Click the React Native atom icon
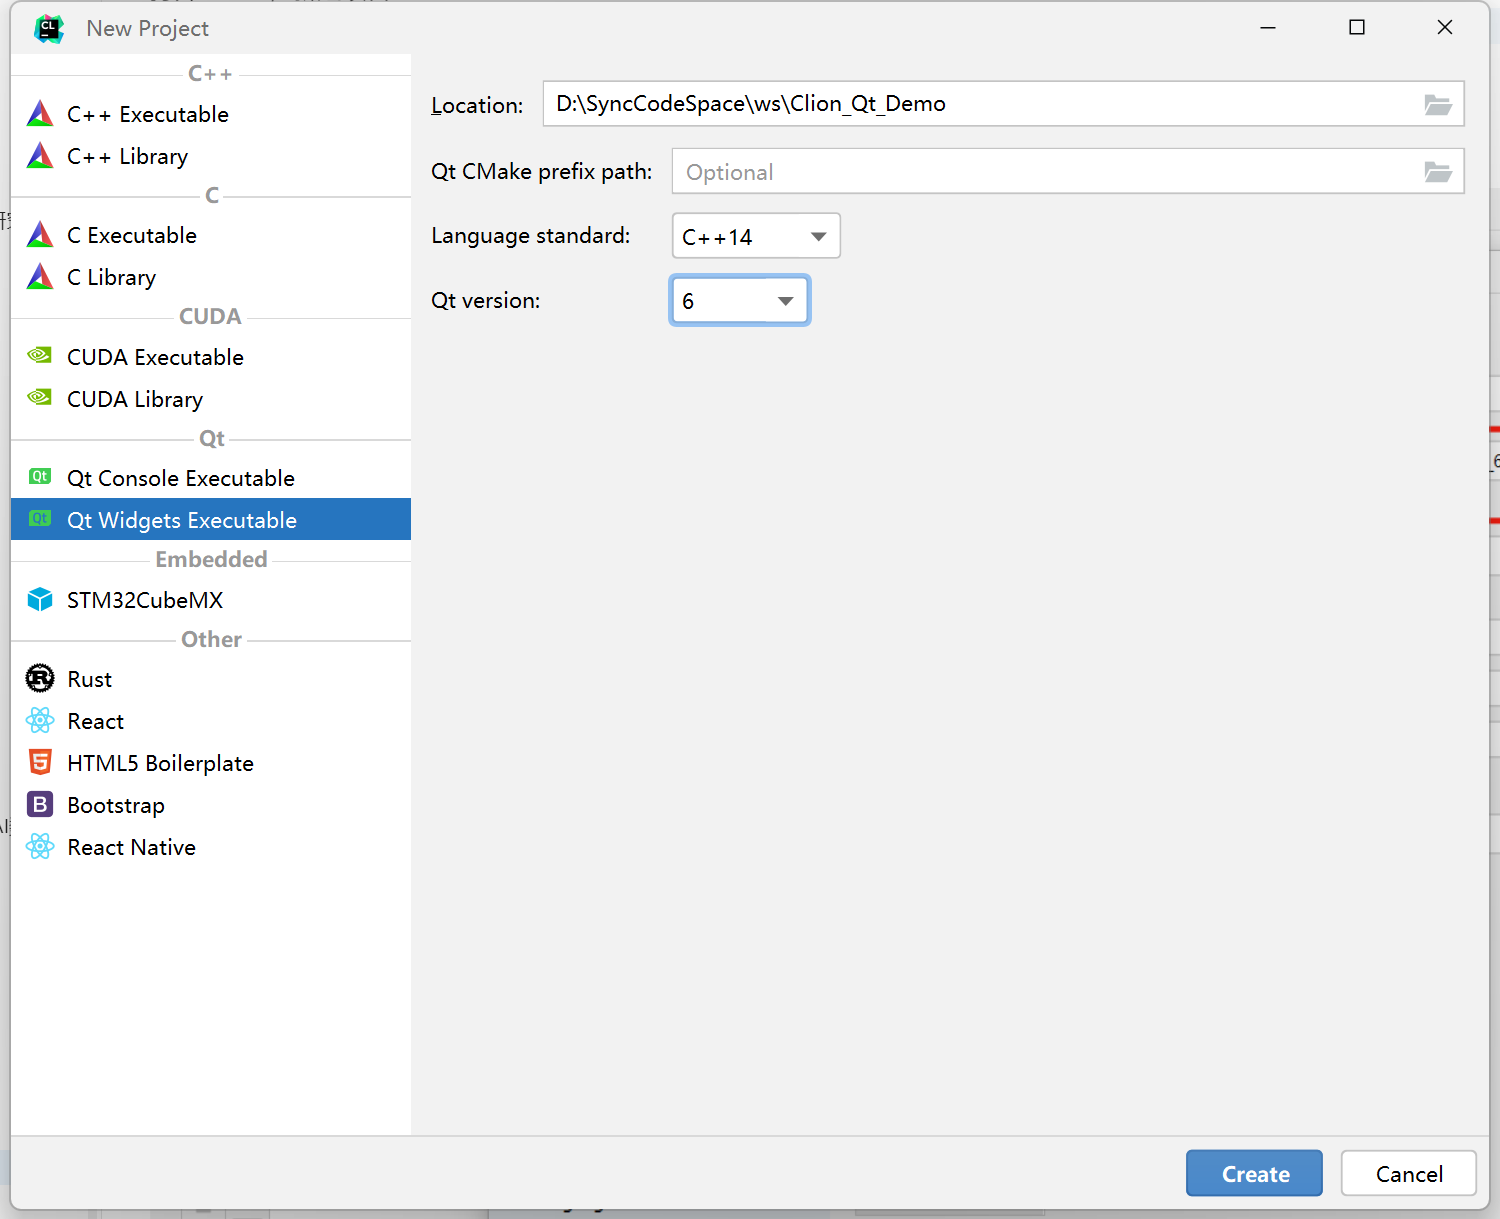 point(40,846)
